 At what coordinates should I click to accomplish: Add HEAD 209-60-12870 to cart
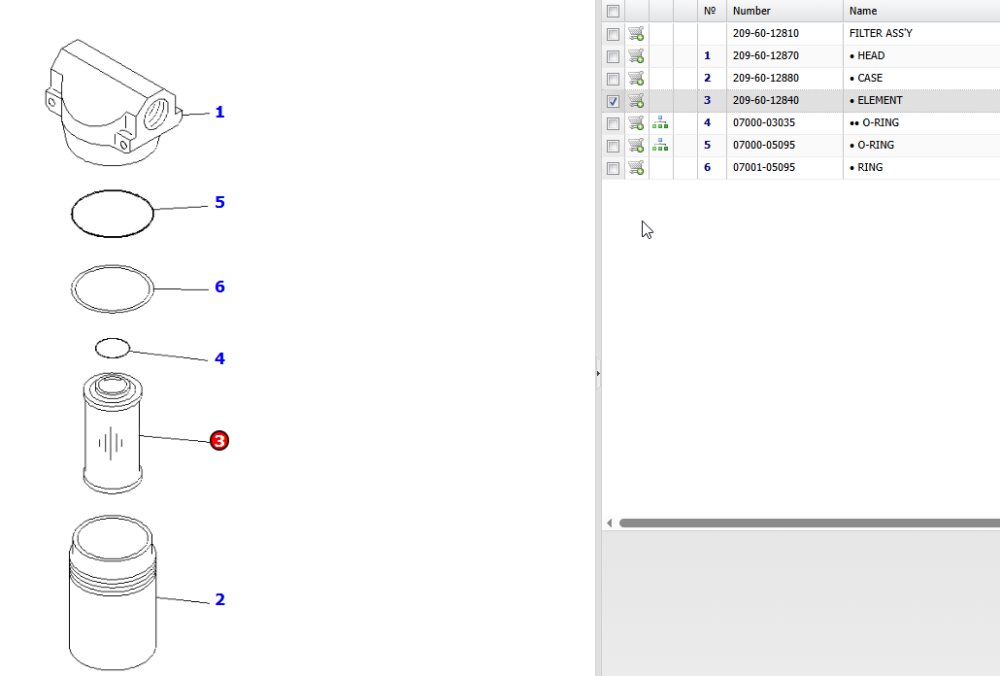pos(636,55)
